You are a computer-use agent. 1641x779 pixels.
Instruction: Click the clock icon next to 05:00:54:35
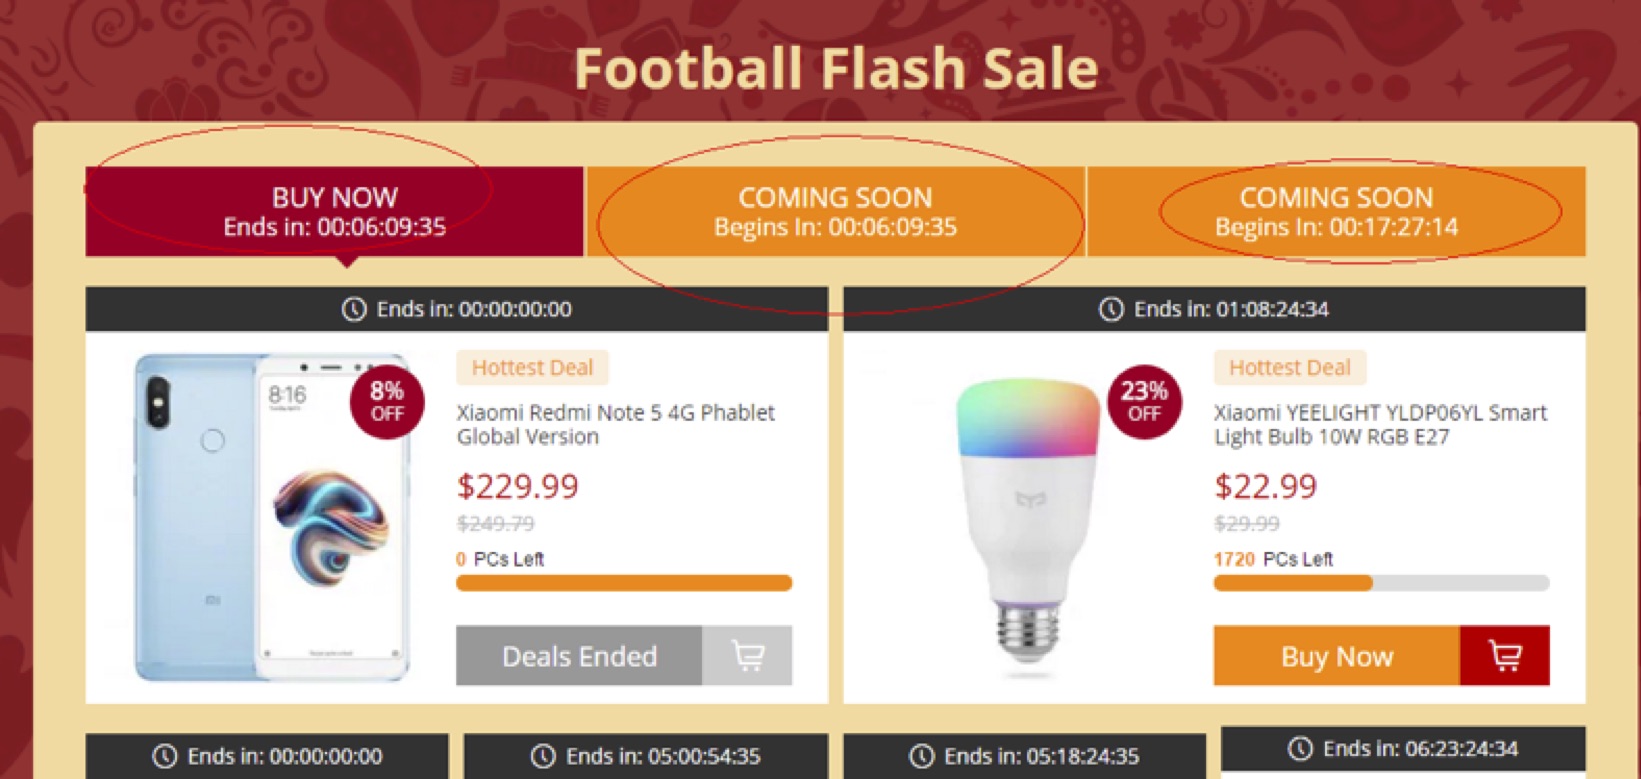pyautogui.click(x=543, y=756)
